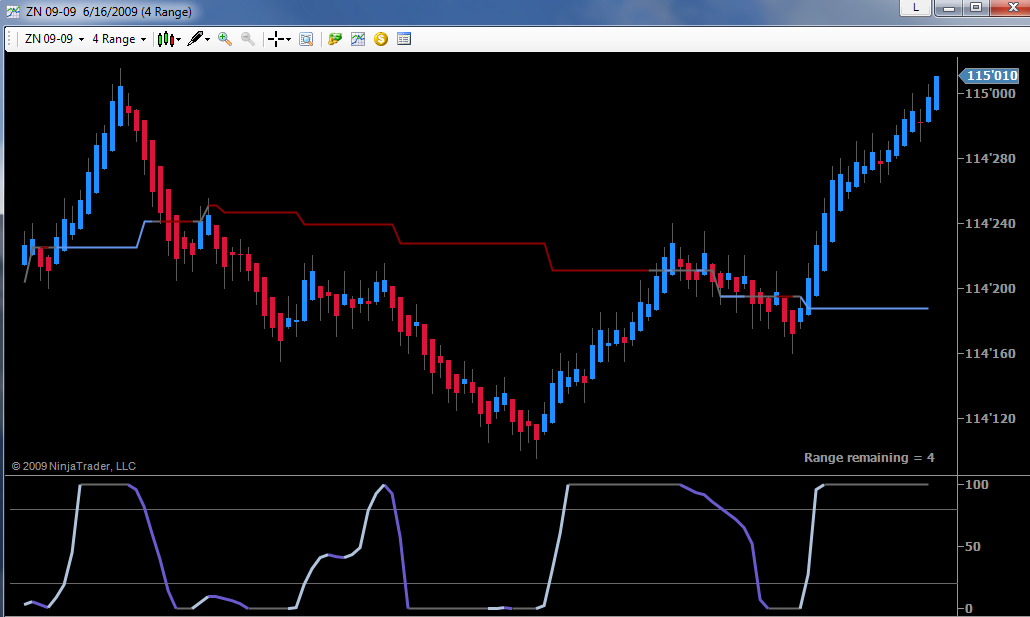This screenshot has height=617, width=1030.
Task: Click the 0 level on oscillator axis
Action: pos(969,608)
